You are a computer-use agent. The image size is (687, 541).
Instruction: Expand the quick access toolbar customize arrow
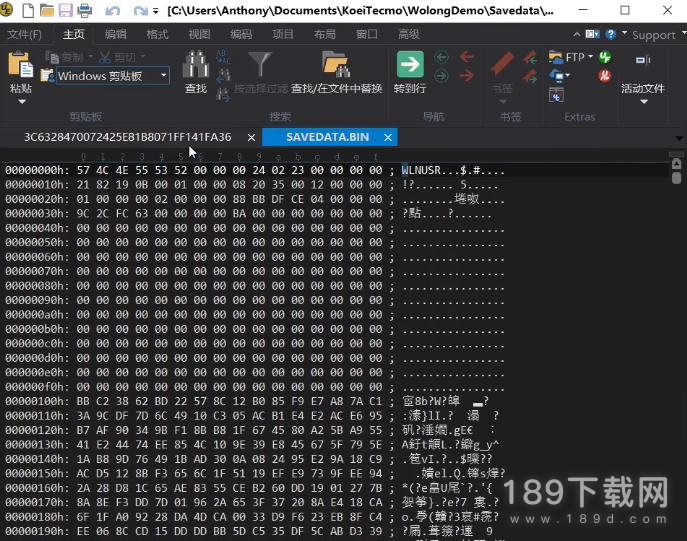click(x=156, y=12)
